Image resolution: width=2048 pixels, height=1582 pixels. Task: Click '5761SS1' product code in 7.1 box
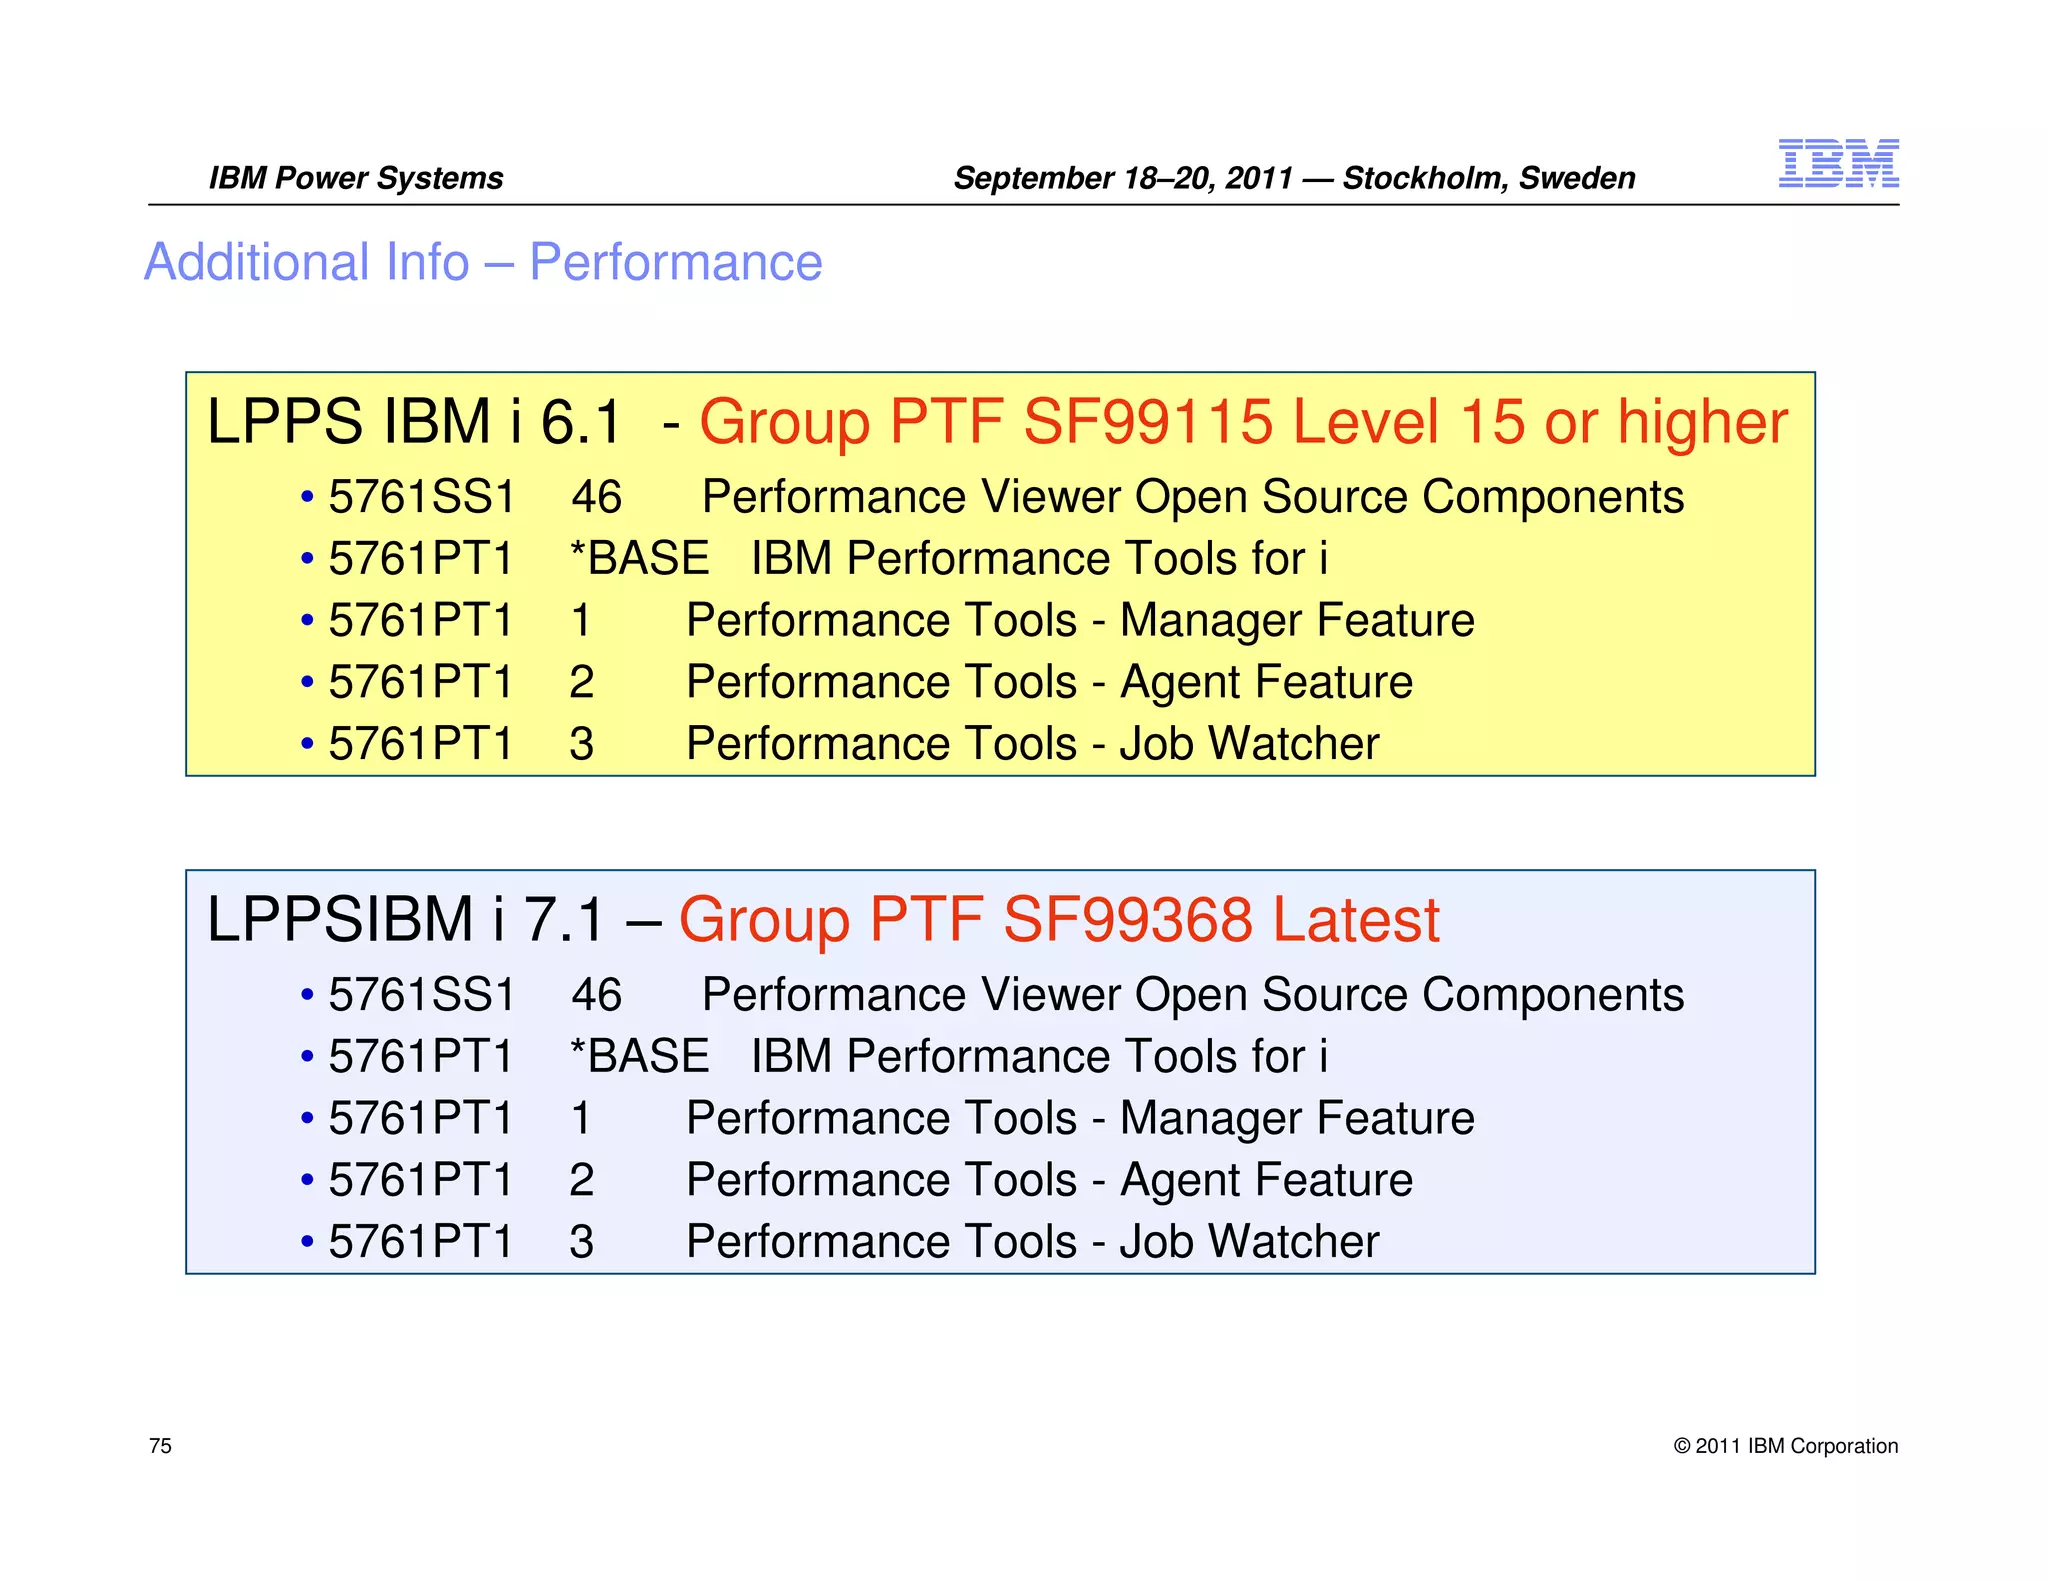[421, 995]
